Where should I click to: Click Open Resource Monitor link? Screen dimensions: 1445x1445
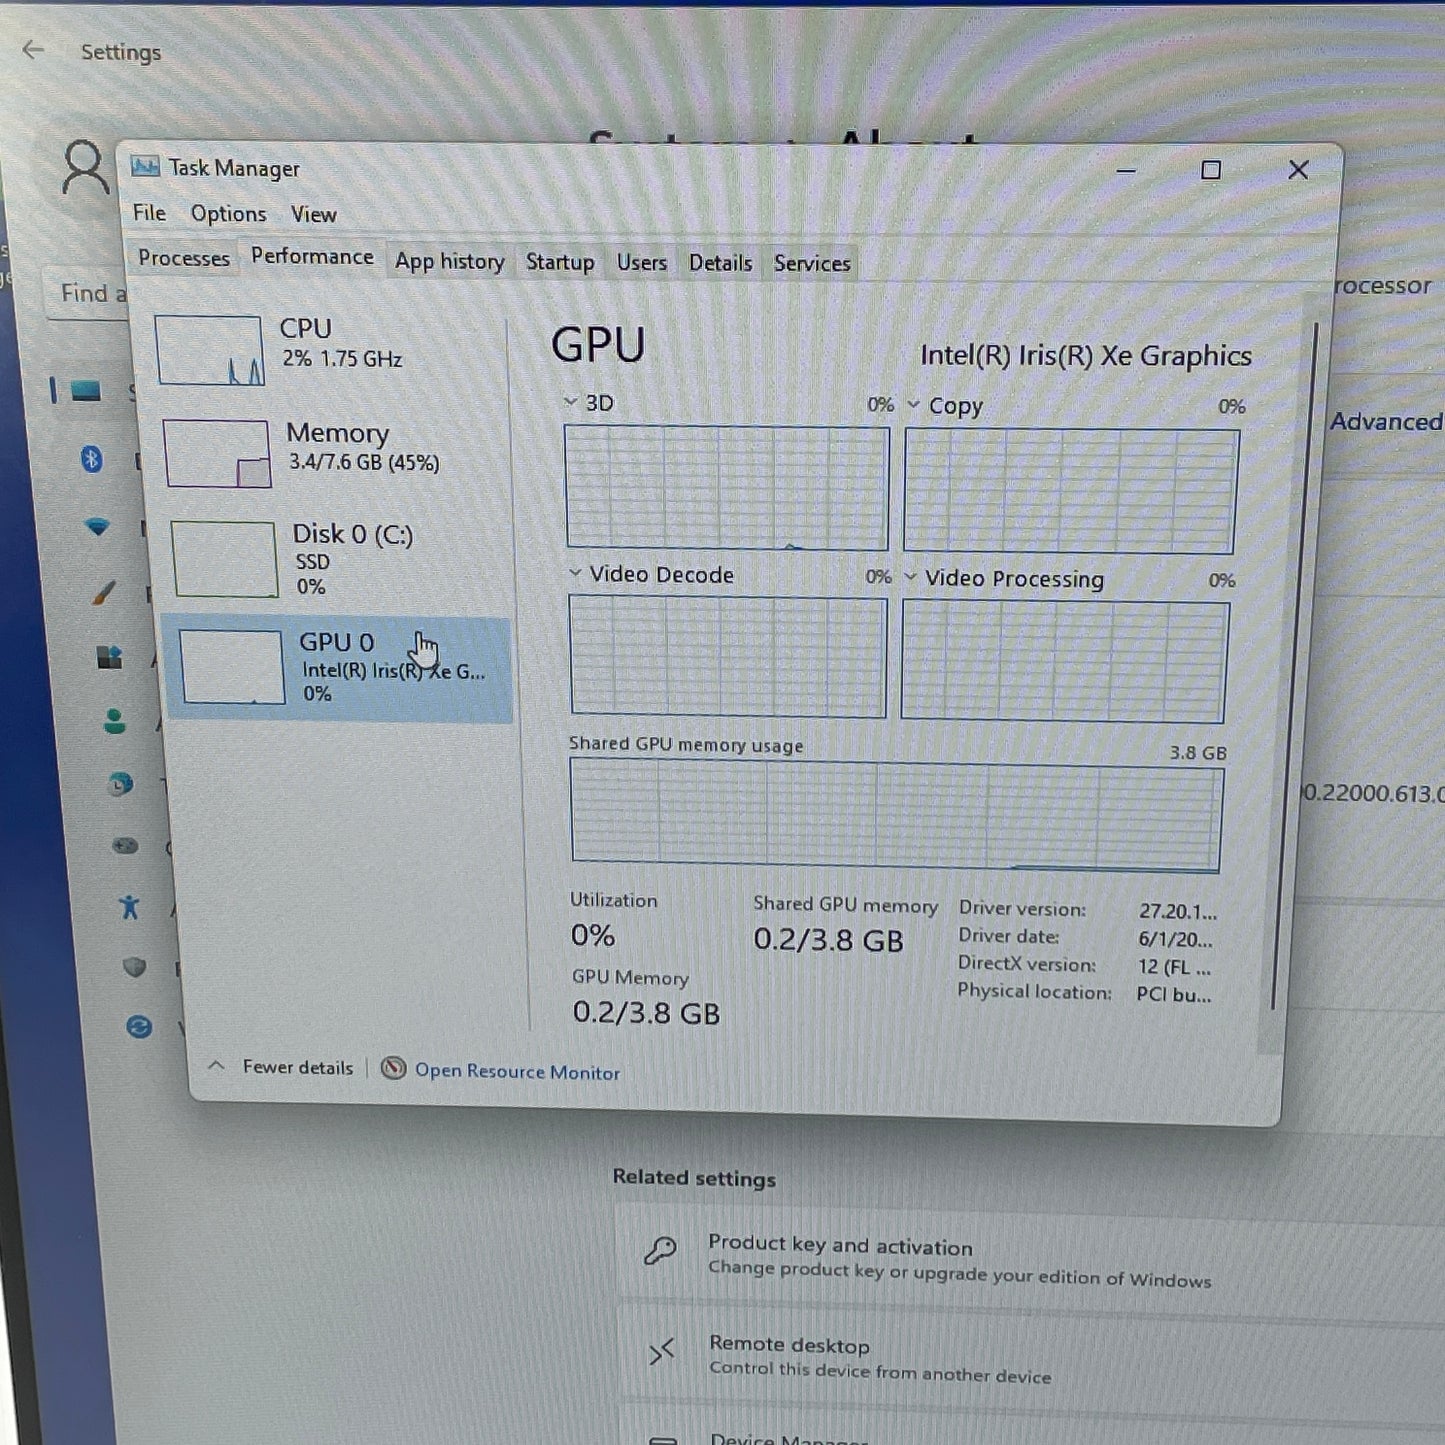(x=517, y=1072)
